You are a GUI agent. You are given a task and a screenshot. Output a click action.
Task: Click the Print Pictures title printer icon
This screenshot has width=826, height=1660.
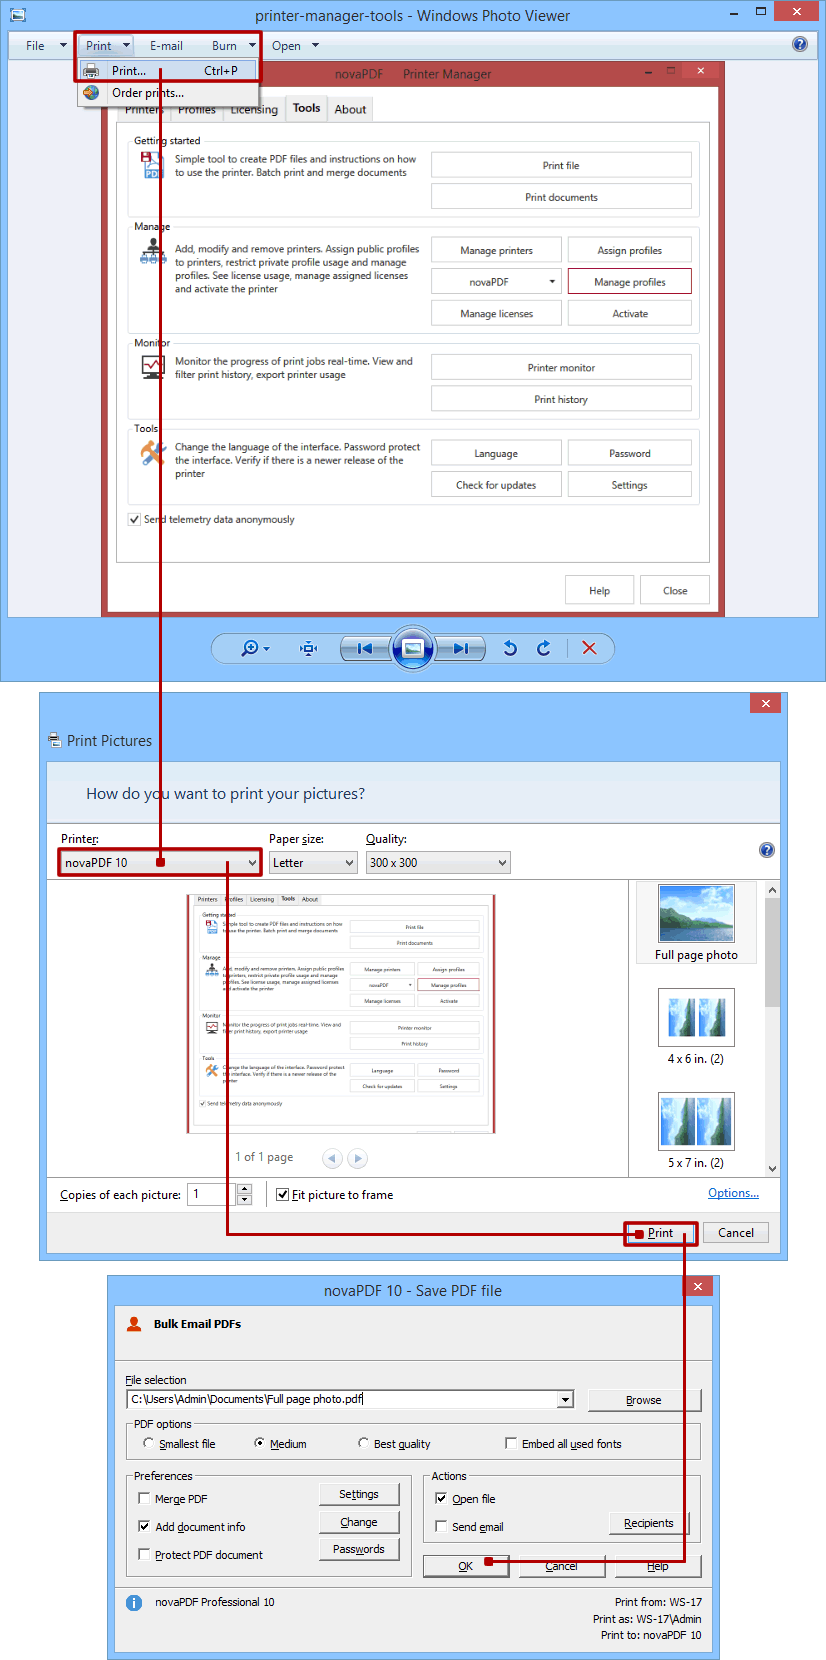pyautogui.click(x=54, y=740)
